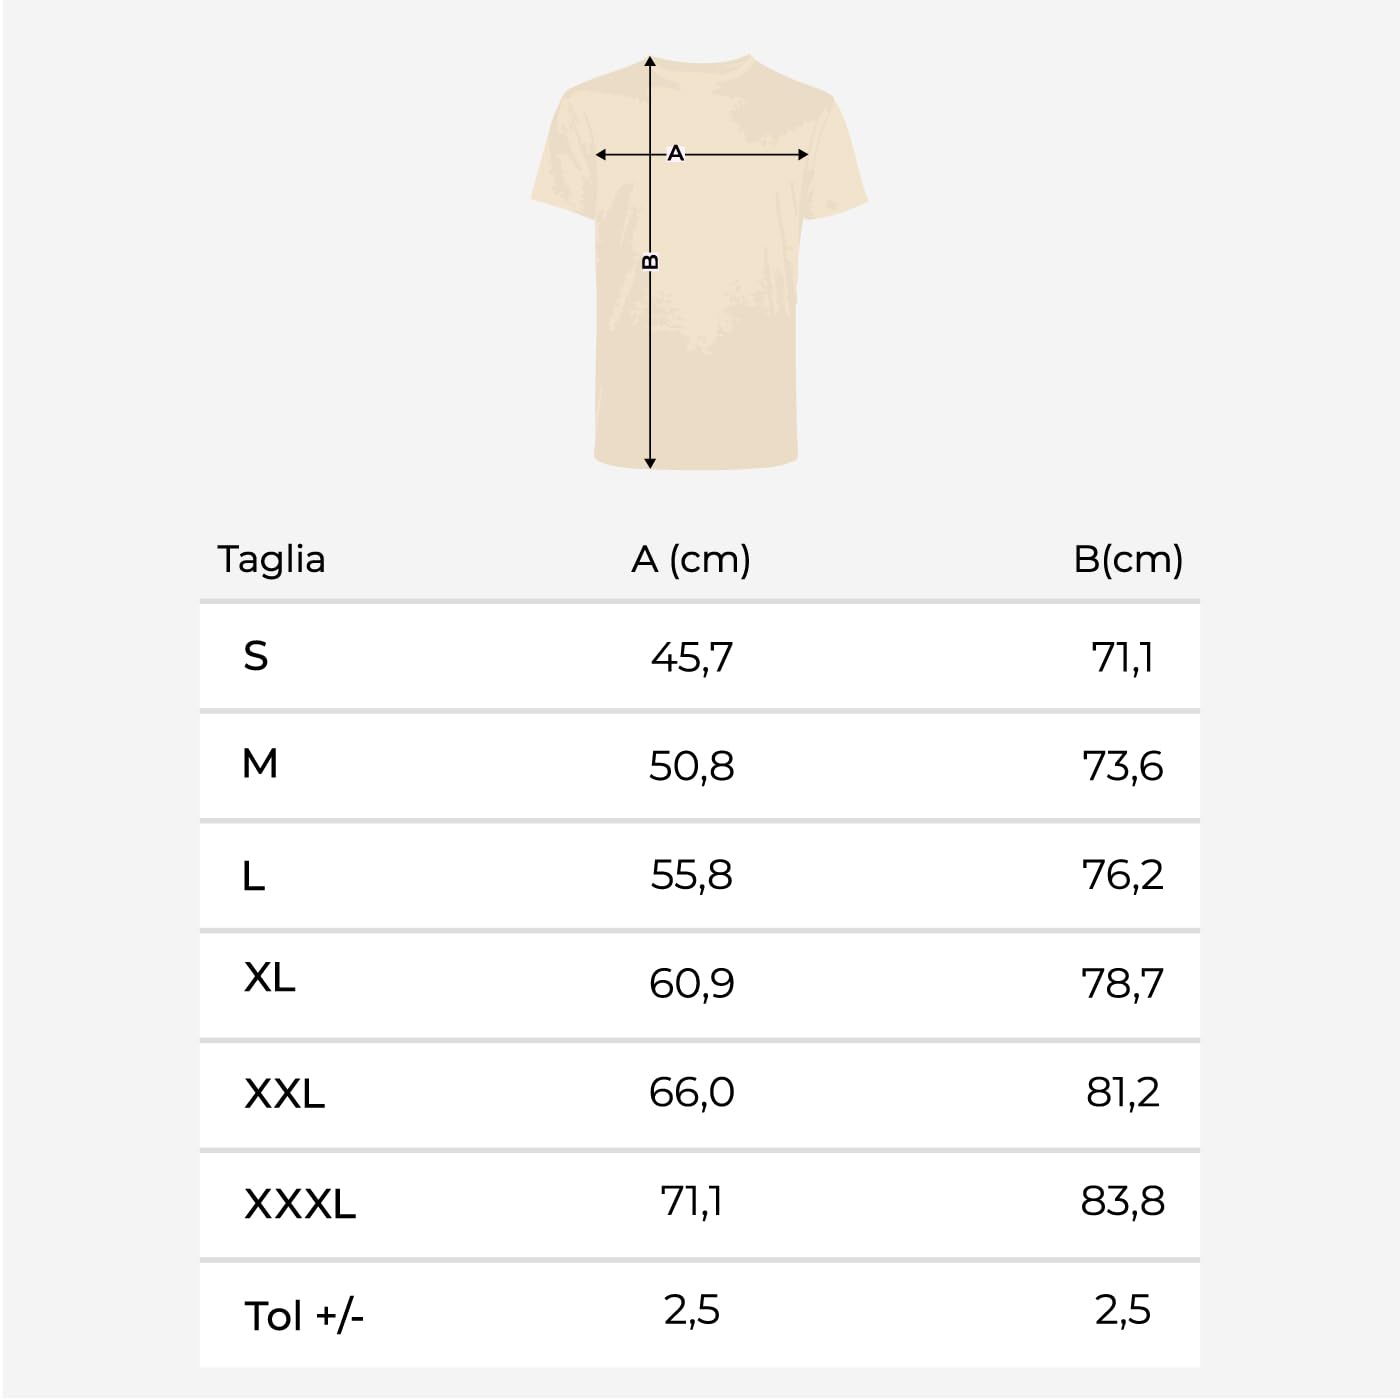The height and width of the screenshot is (1400, 1400).
Task: Click the Tol +/- row label
Action: 304,1316
